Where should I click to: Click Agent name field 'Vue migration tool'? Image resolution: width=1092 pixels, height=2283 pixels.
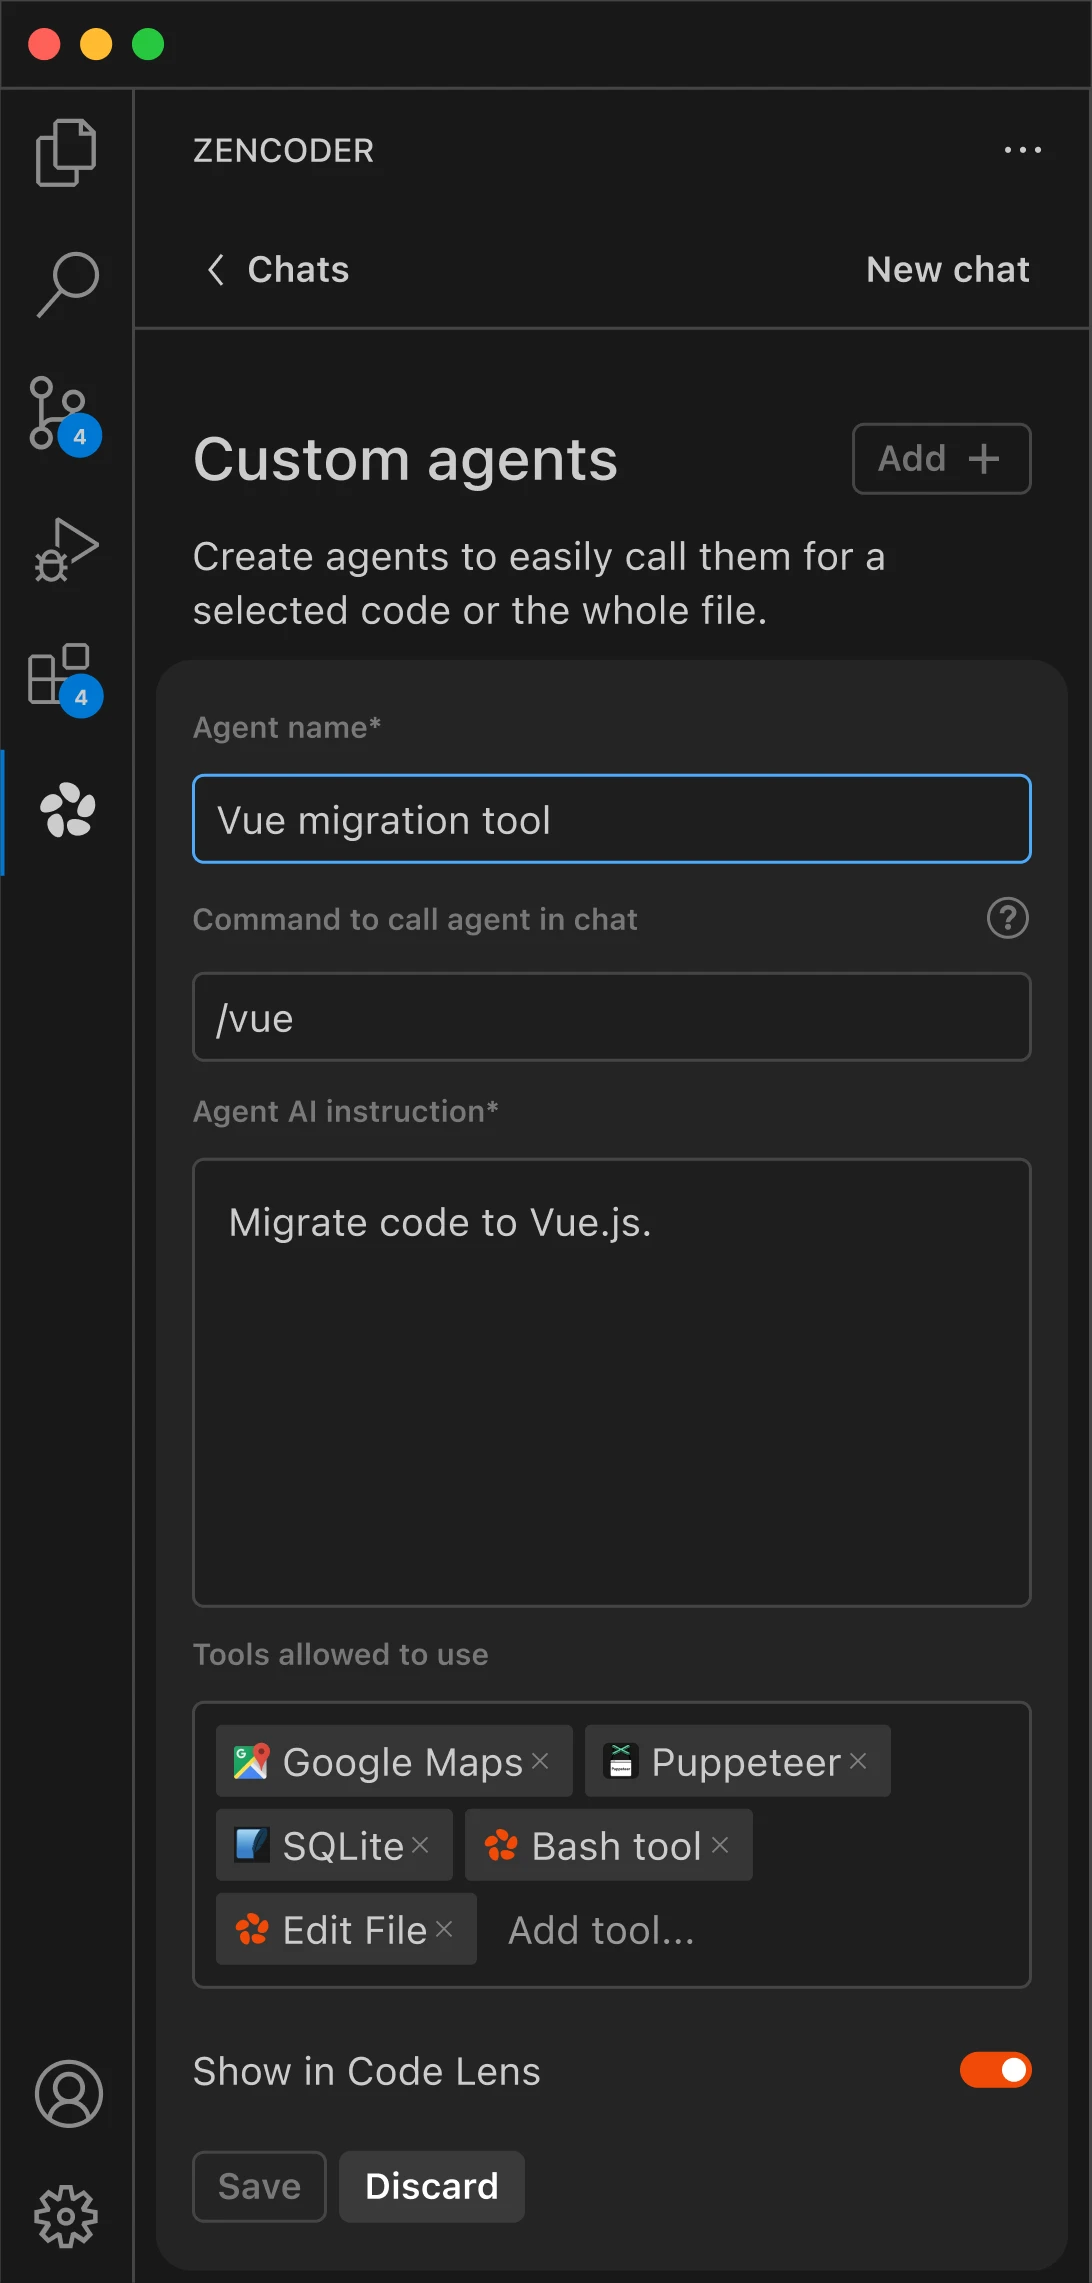(611, 819)
